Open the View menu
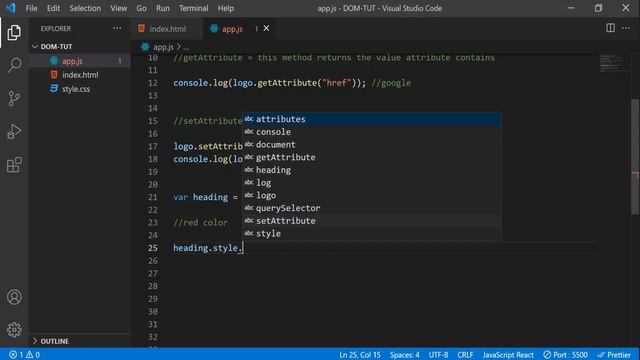Viewport: 640px width, 360px height. point(118,8)
